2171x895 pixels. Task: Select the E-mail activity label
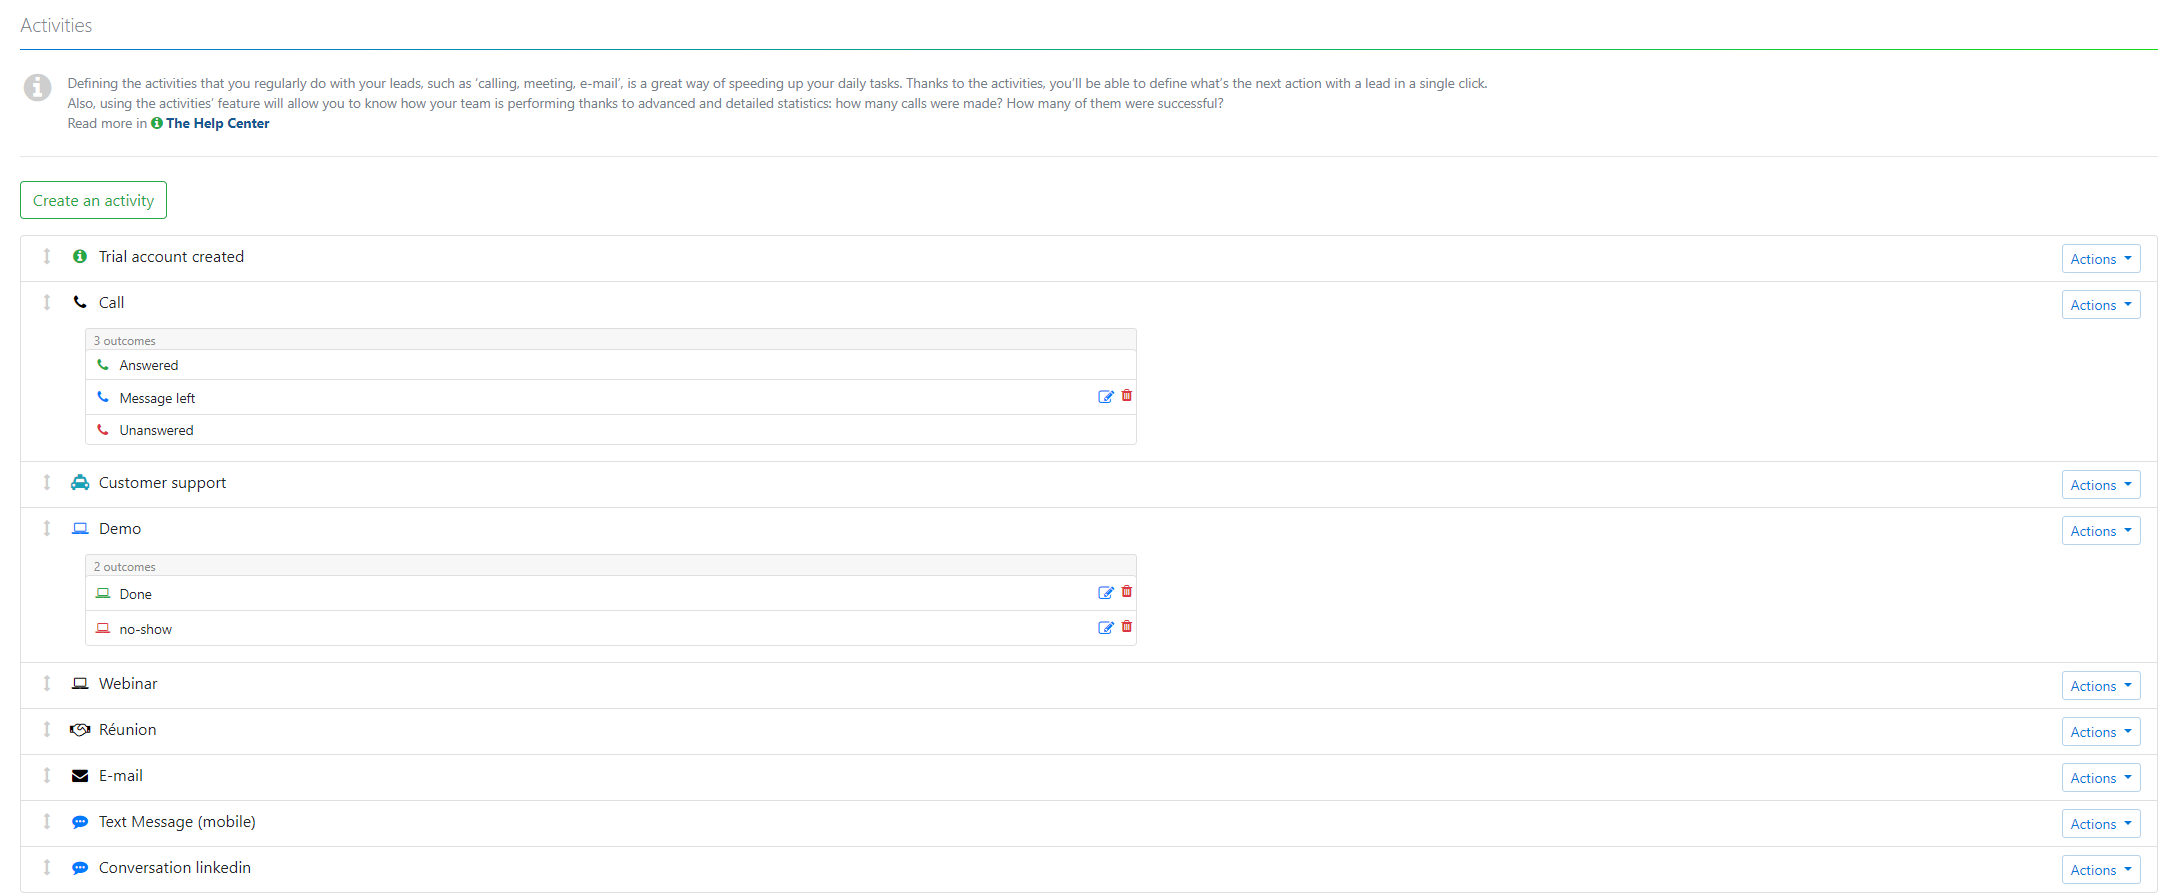(121, 776)
